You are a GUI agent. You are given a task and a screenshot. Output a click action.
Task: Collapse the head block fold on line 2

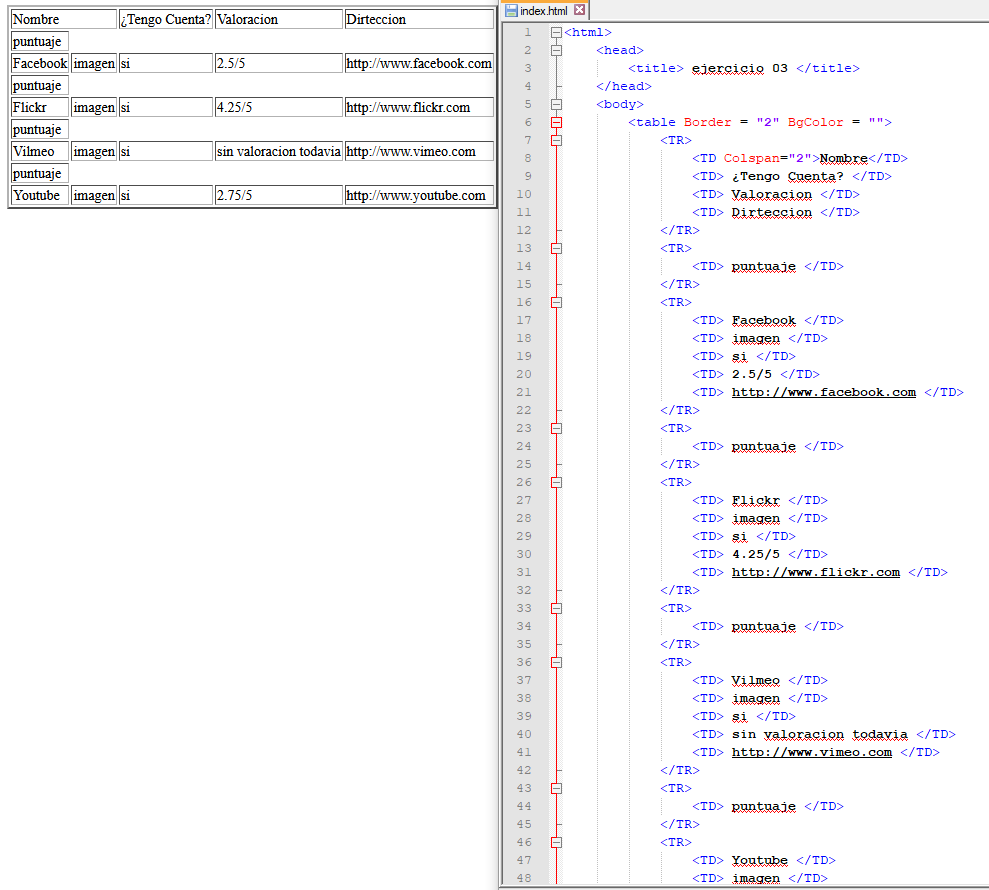pos(556,50)
